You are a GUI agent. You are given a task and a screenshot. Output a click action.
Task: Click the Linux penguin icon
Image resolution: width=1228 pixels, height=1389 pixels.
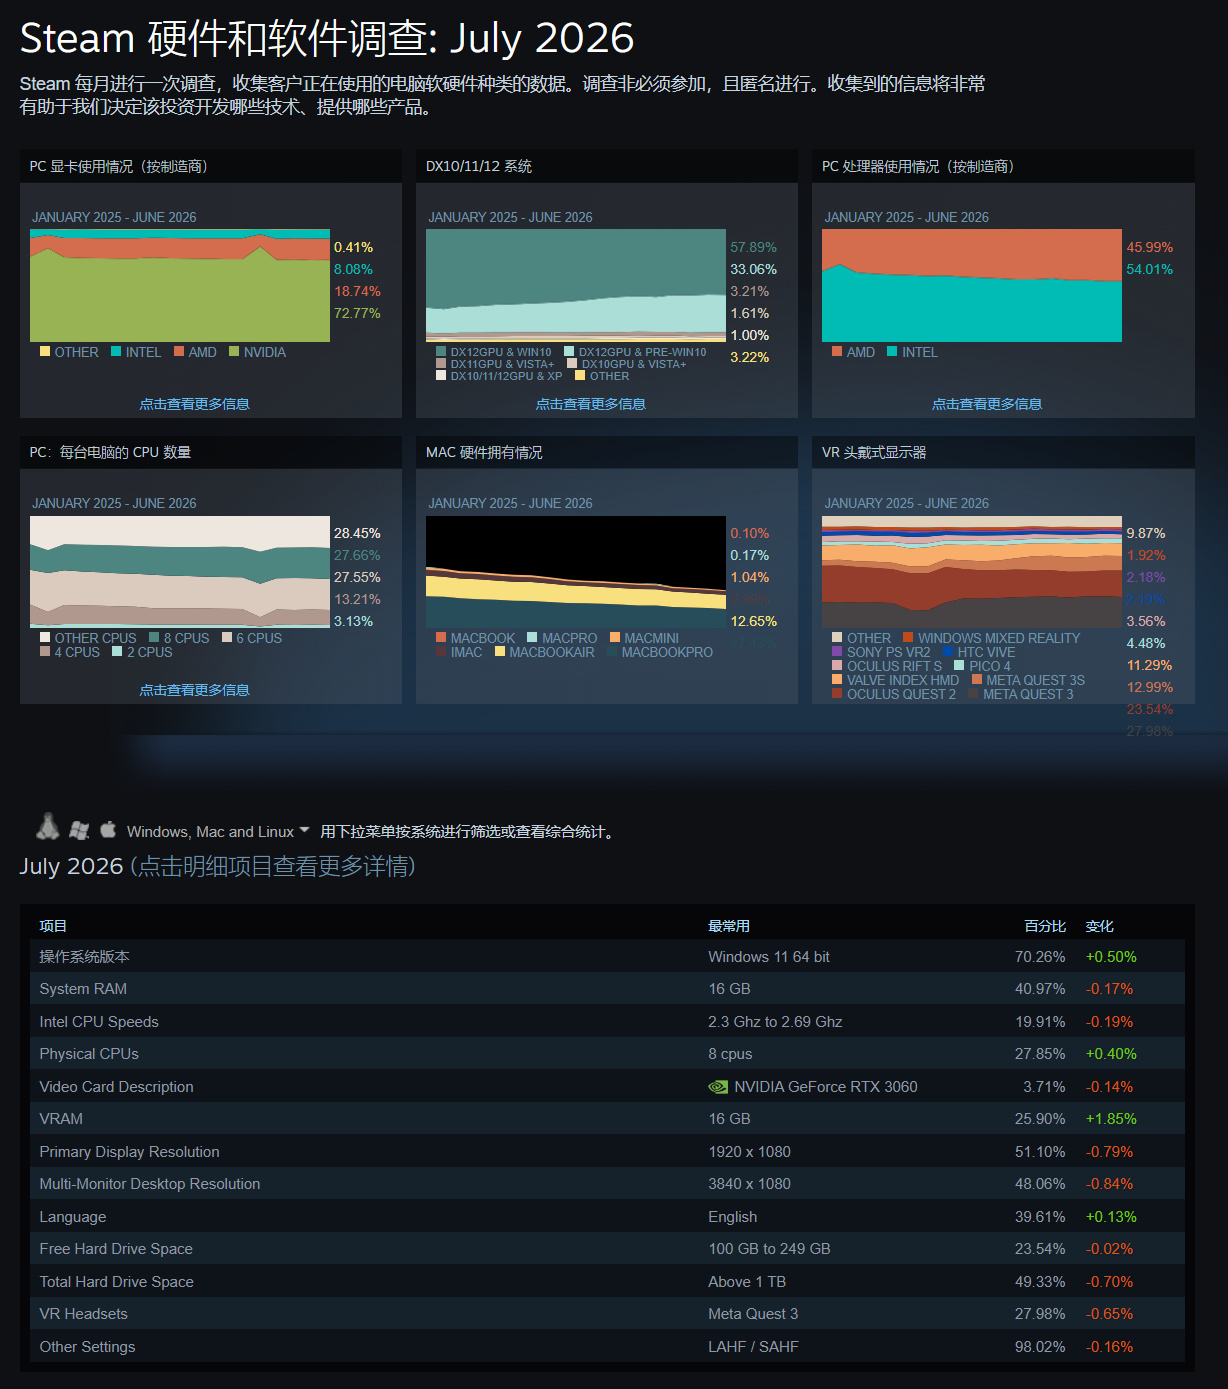[47, 826]
